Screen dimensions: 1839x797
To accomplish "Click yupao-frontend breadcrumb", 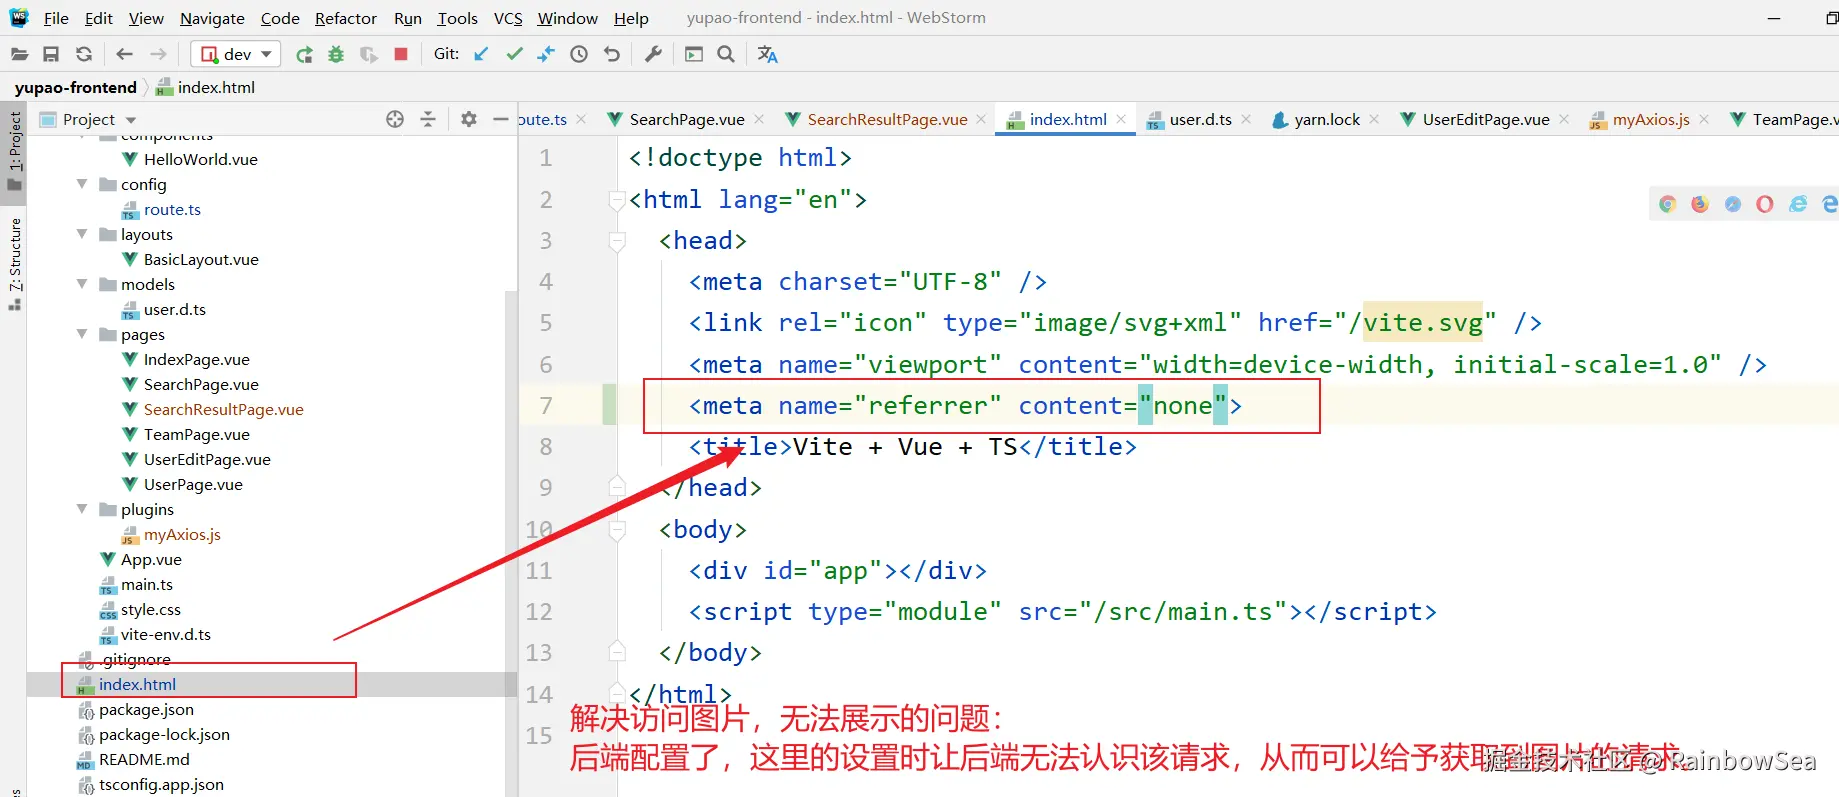I will click(x=76, y=87).
